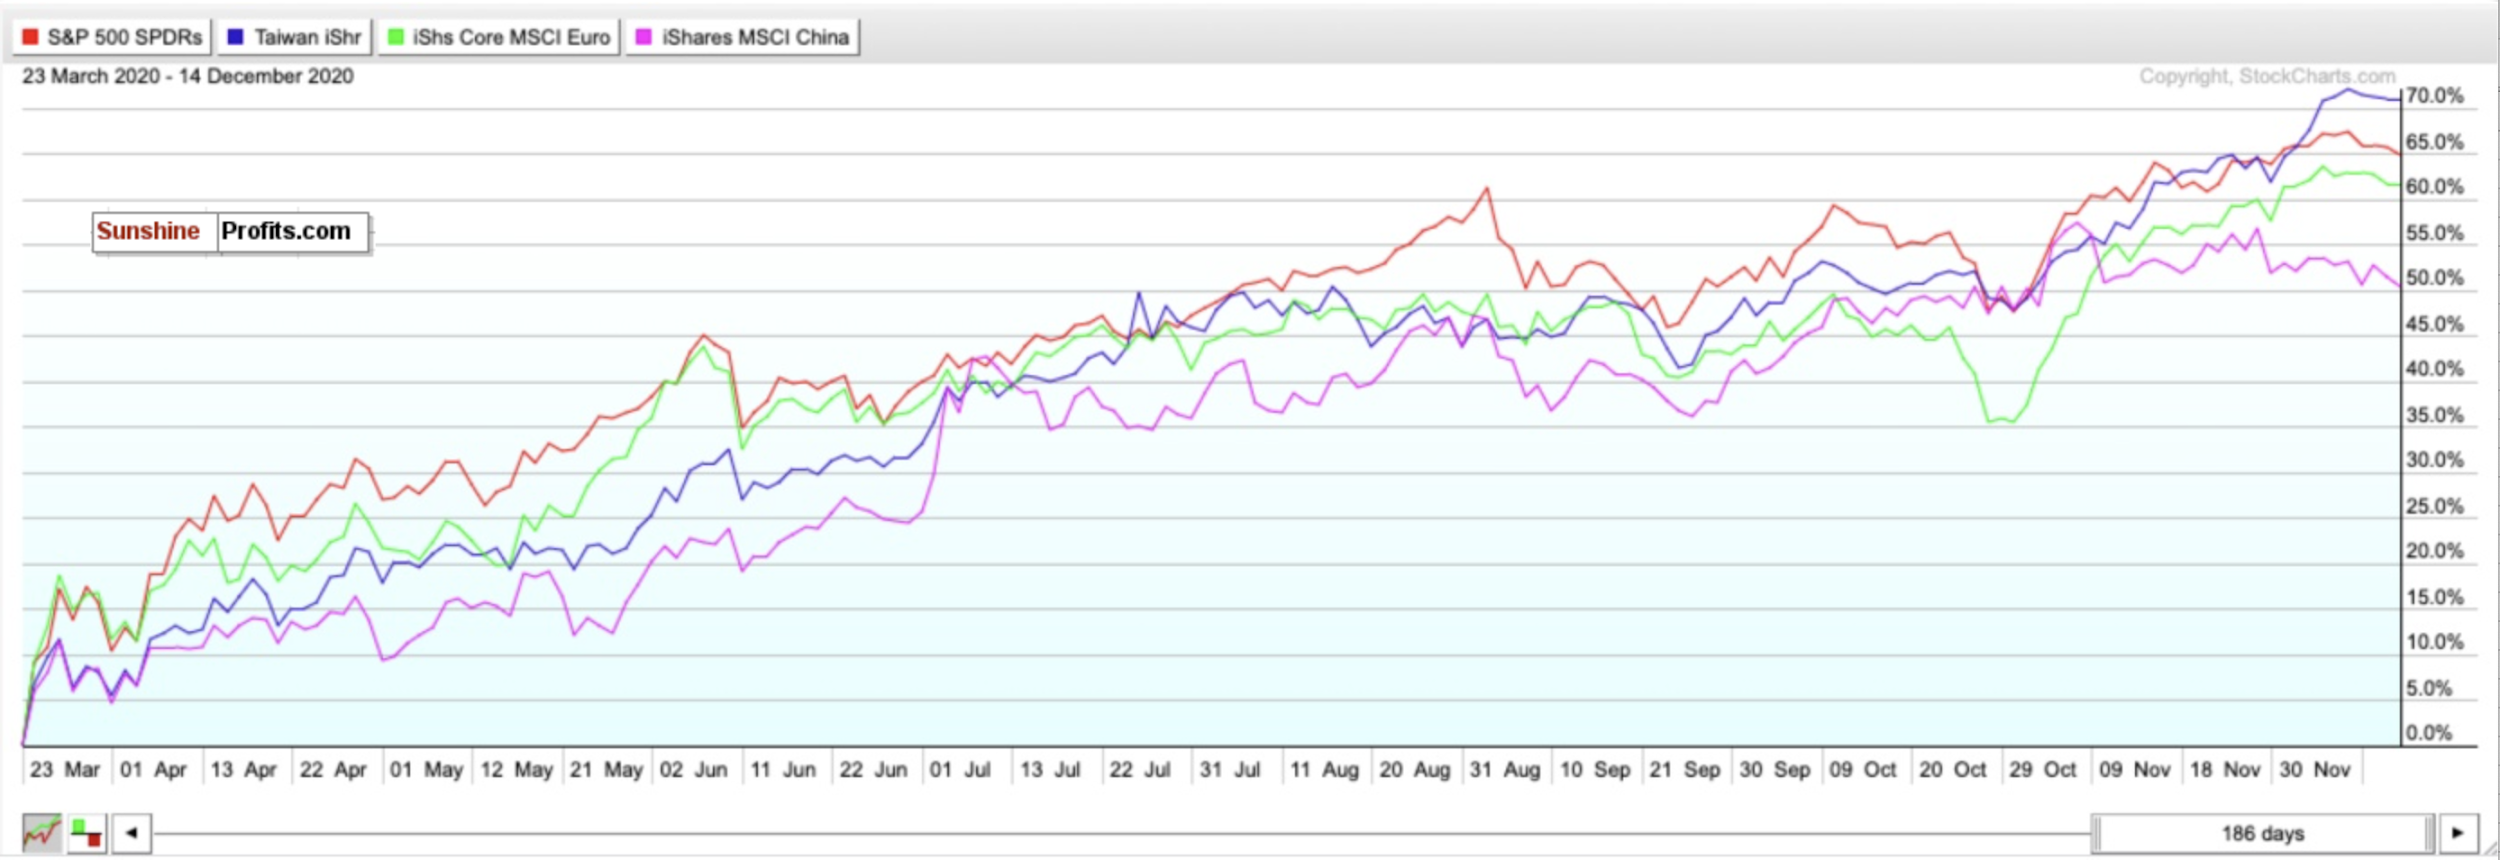
Task: Click the 20 Aug date label
Action: (1415, 770)
